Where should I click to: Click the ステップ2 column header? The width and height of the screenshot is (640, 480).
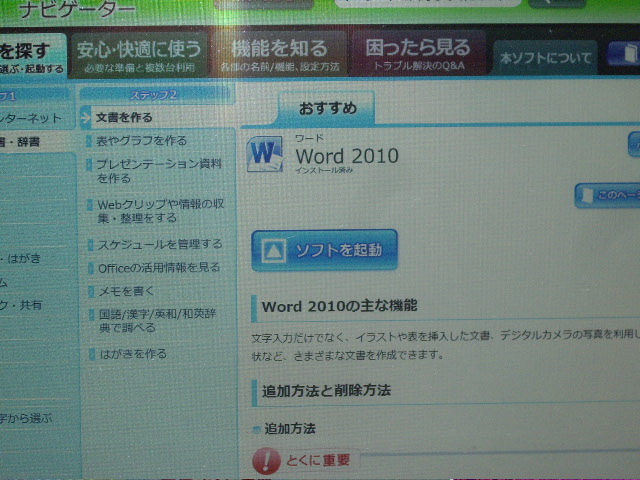pyautogui.click(x=157, y=95)
